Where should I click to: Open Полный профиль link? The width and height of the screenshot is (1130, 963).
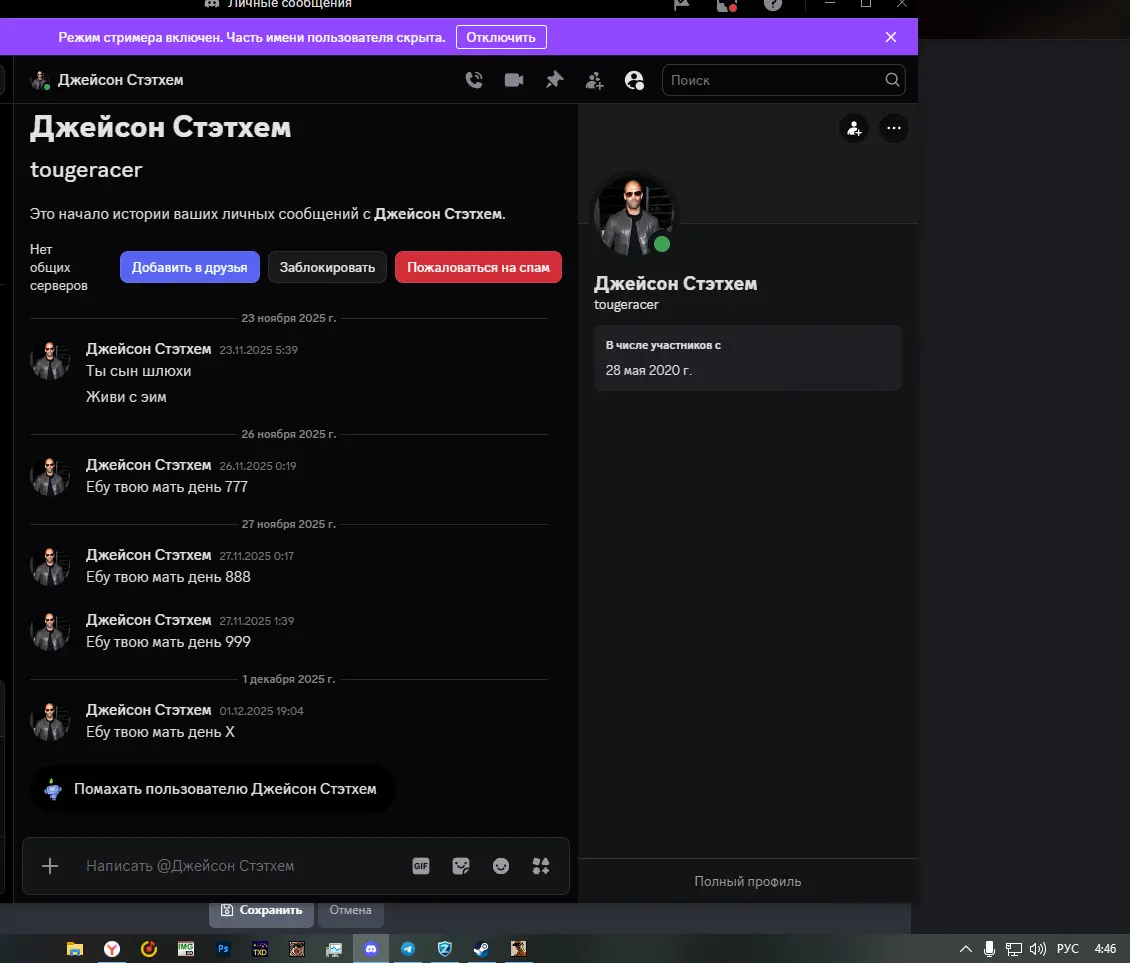tap(747, 881)
